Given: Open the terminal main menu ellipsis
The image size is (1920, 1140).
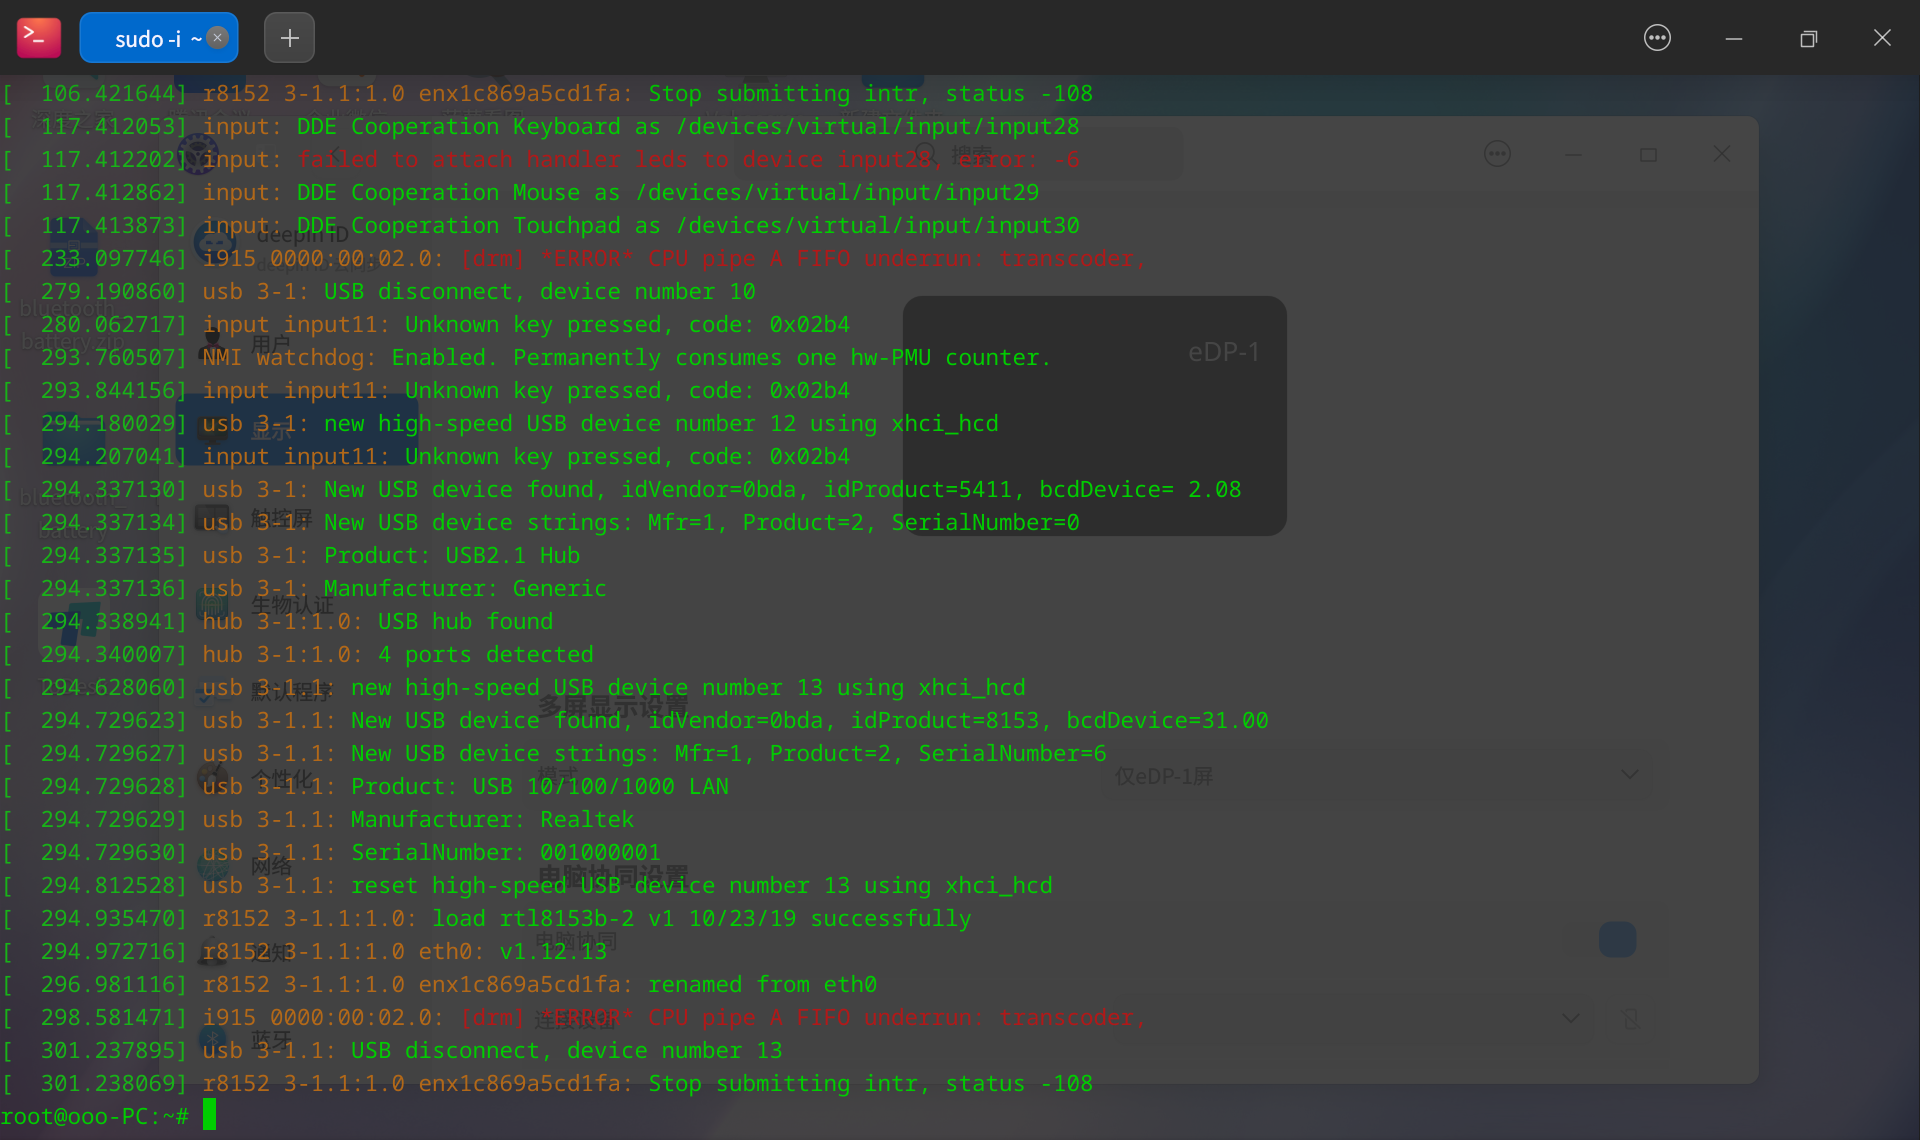Looking at the screenshot, I should 1657,38.
